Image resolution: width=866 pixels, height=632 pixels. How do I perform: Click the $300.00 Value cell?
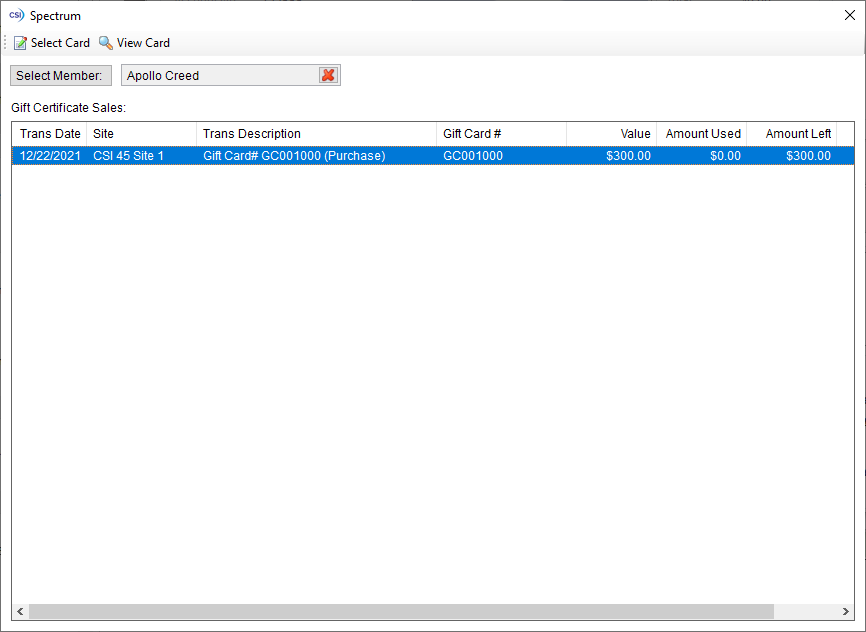[611, 156]
